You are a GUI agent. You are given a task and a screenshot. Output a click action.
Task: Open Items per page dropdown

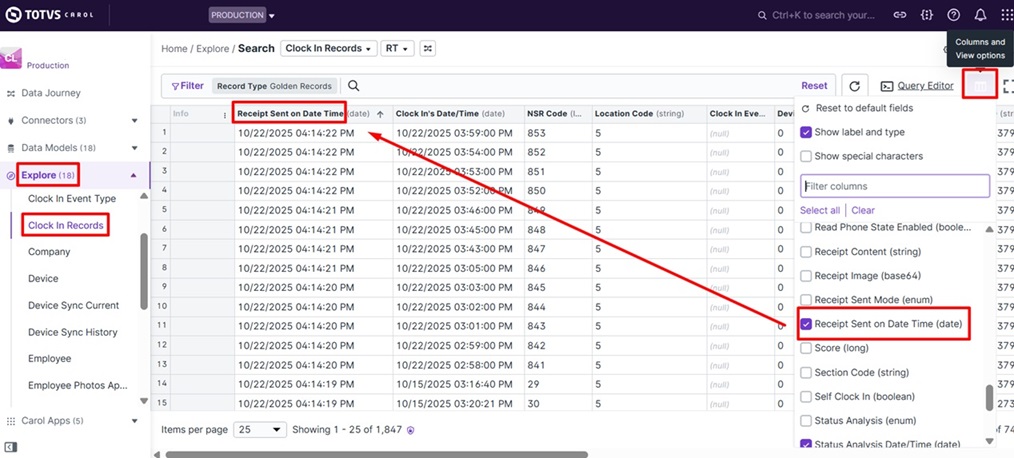point(259,430)
